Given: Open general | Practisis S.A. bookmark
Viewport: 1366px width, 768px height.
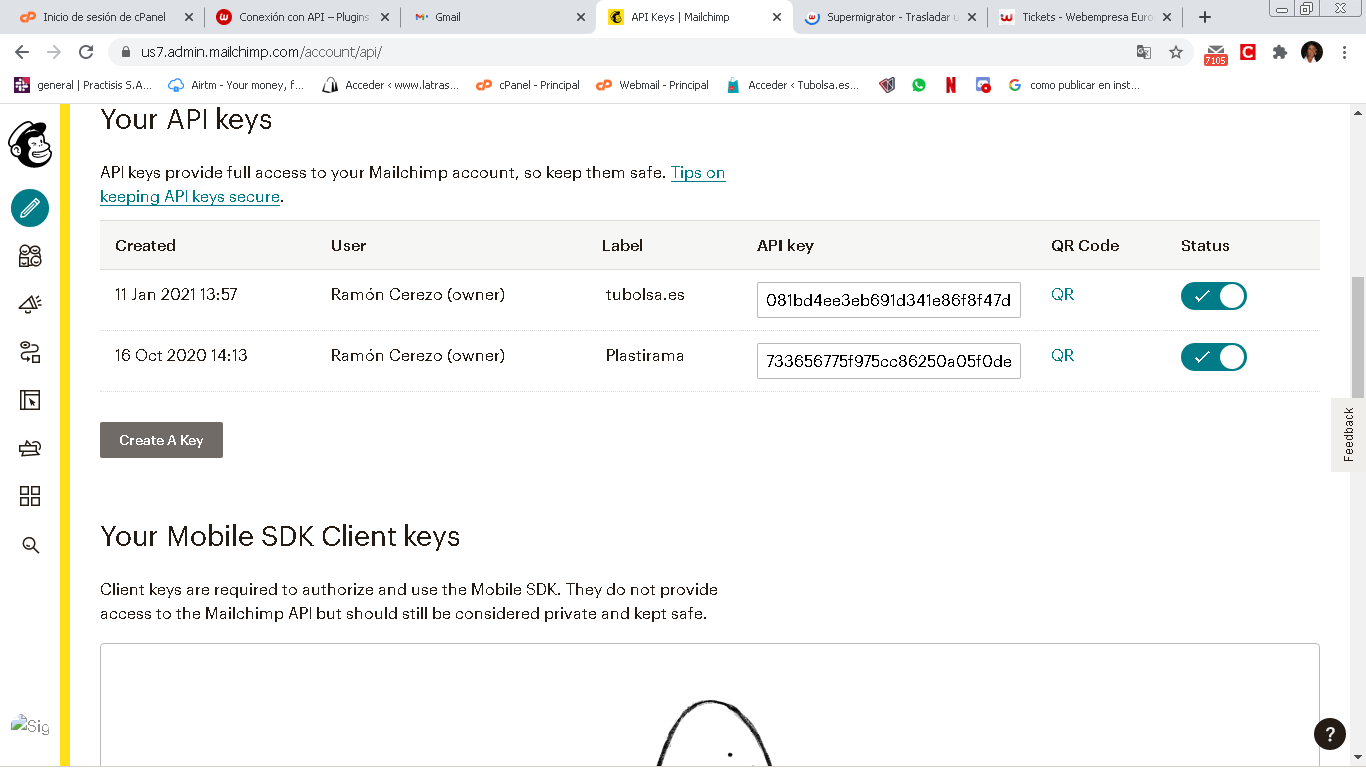Looking at the screenshot, I should click(x=84, y=85).
